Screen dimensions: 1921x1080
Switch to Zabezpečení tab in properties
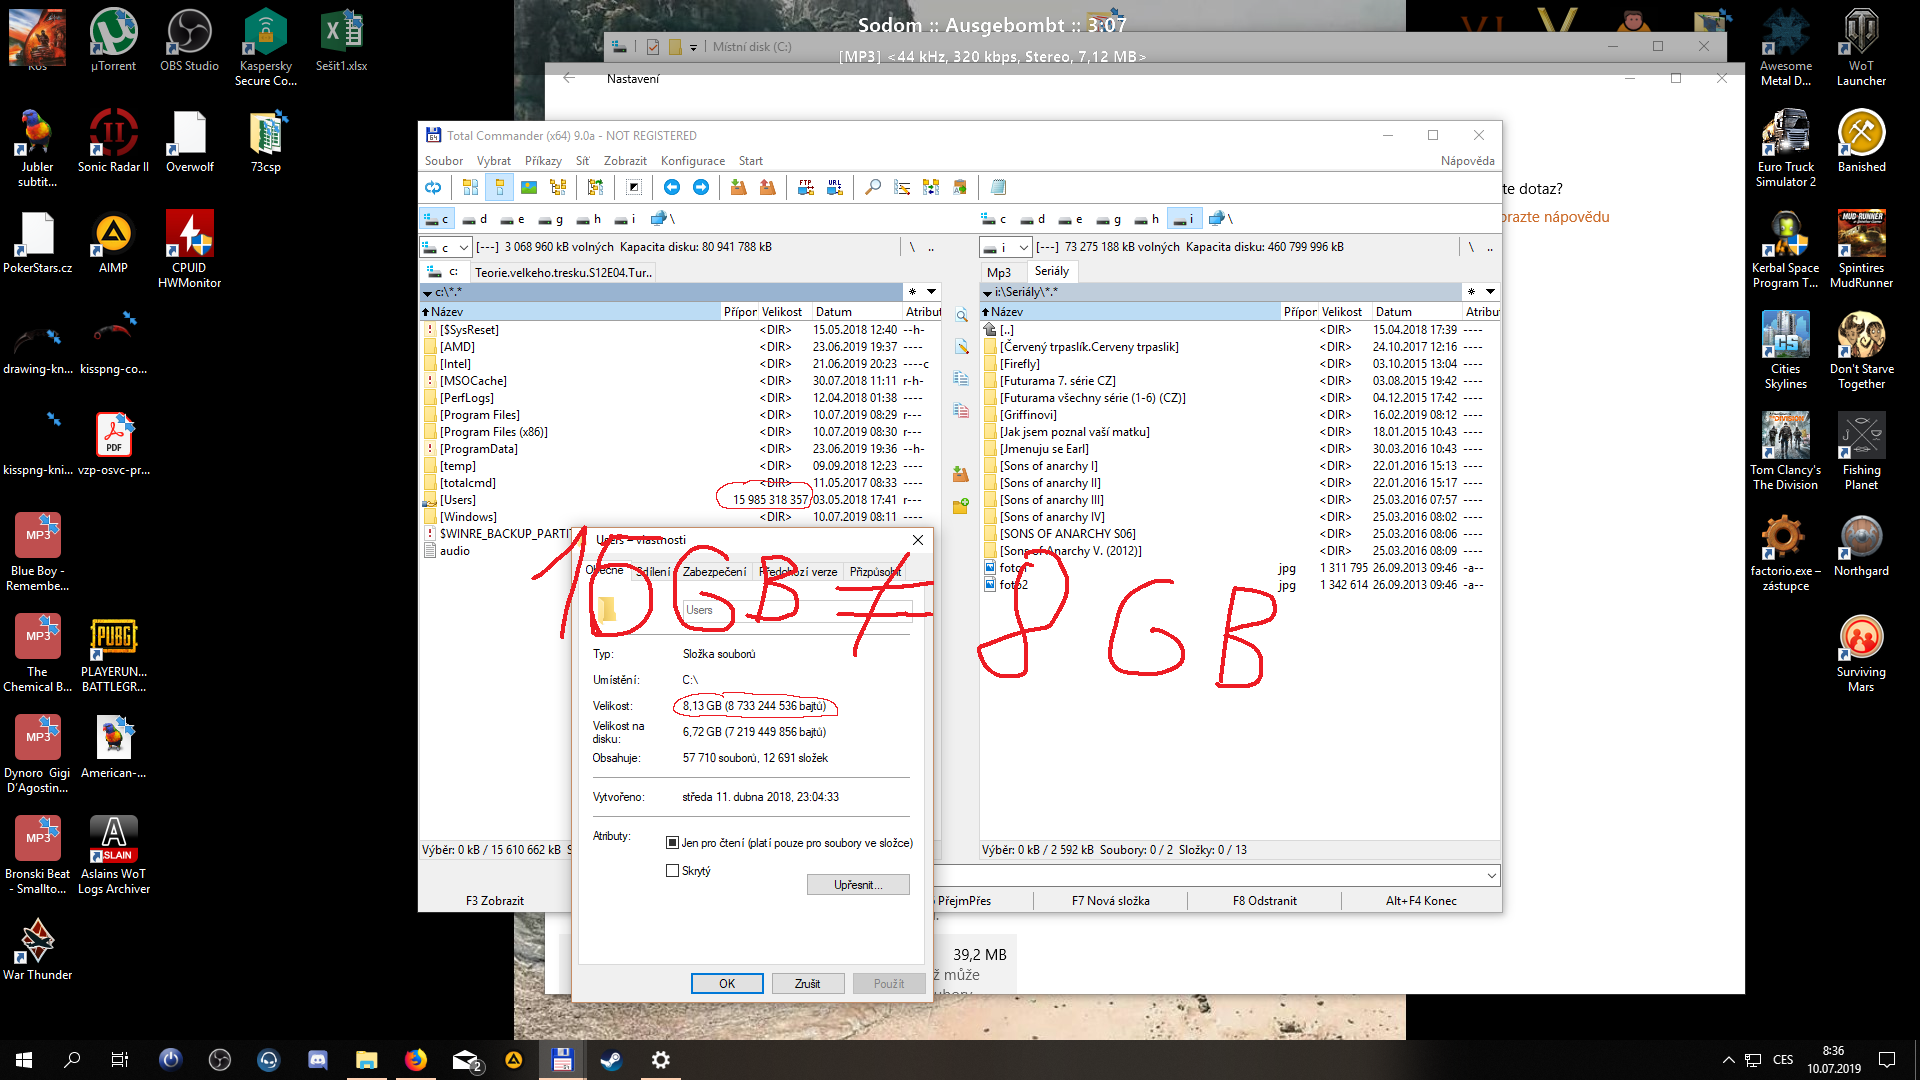pyautogui.click(x=714, y=572)
